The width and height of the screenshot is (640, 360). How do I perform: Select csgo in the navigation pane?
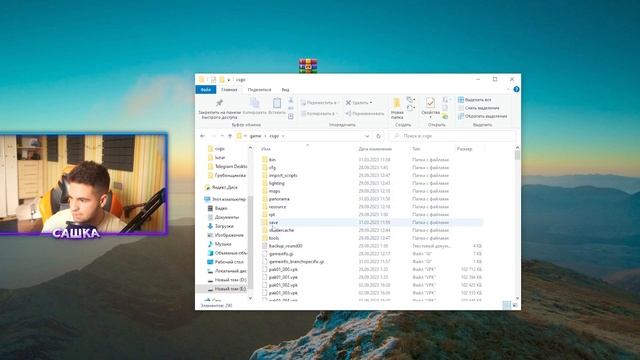click(216, 149)
